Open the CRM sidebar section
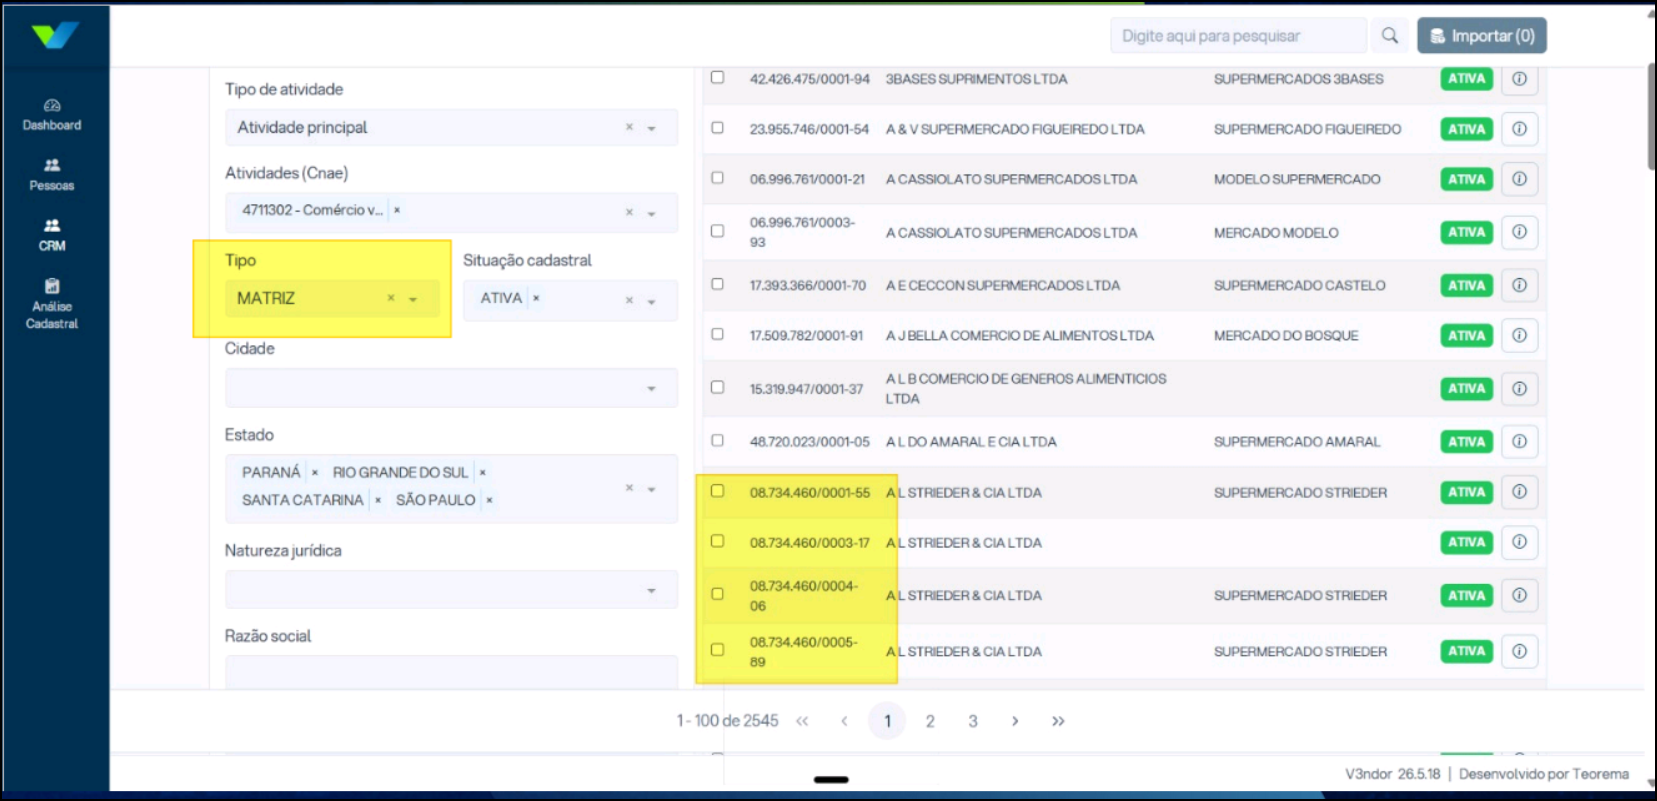Viewport: 1657px width, 801px height. click(x=52, y=235)
